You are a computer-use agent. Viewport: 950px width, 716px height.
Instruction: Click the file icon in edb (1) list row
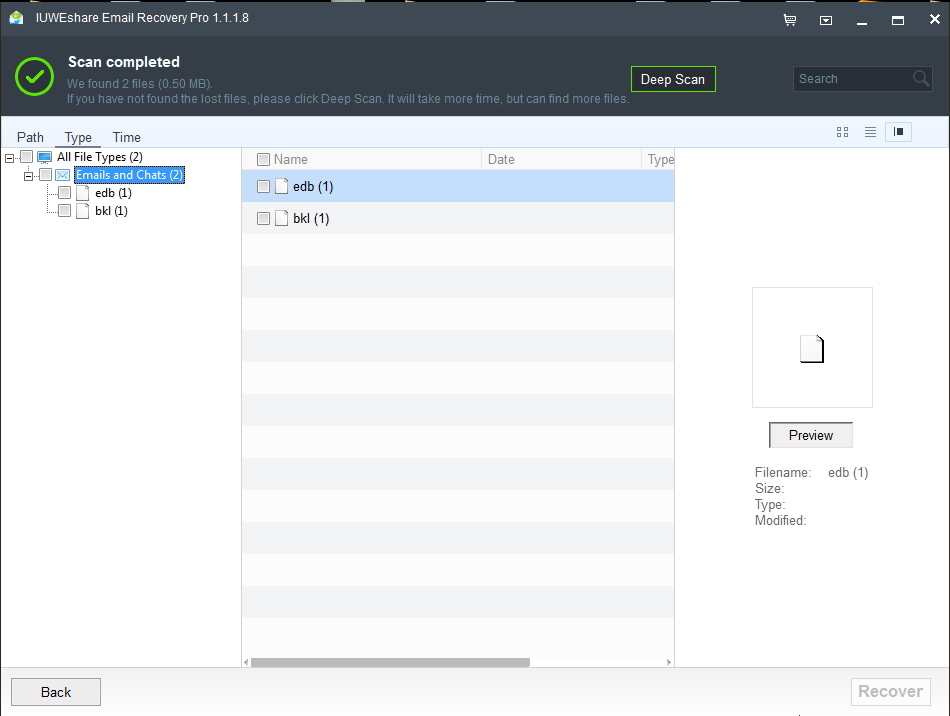281,186
